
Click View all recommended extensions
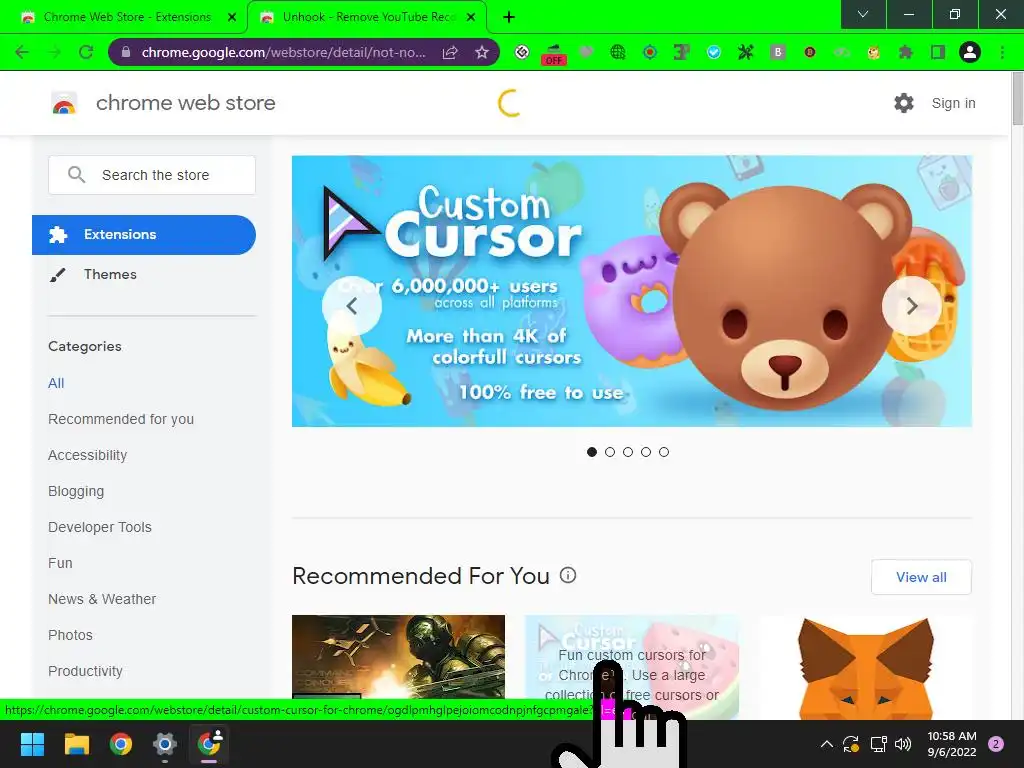point(921,577)
